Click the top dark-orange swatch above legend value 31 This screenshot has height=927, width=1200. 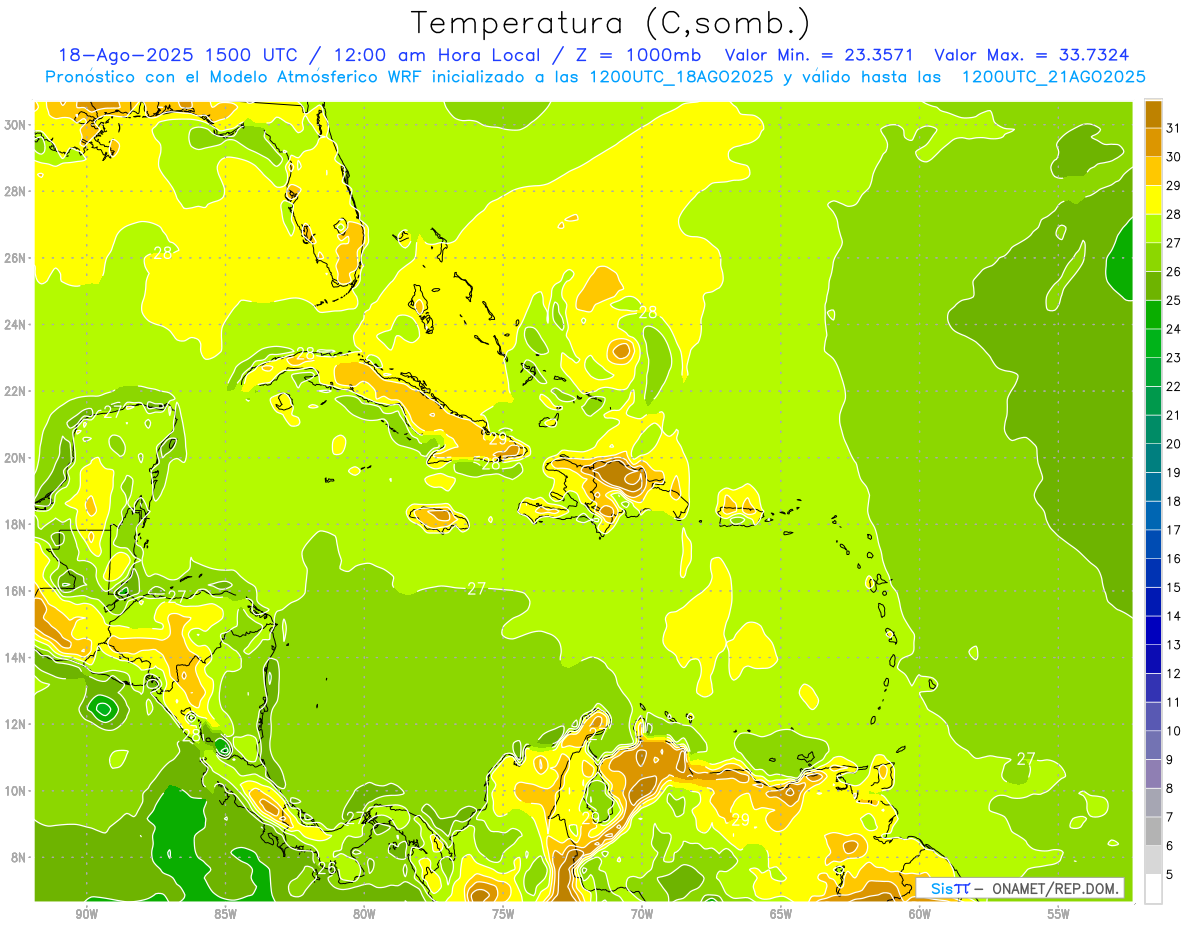point(1153,114)
